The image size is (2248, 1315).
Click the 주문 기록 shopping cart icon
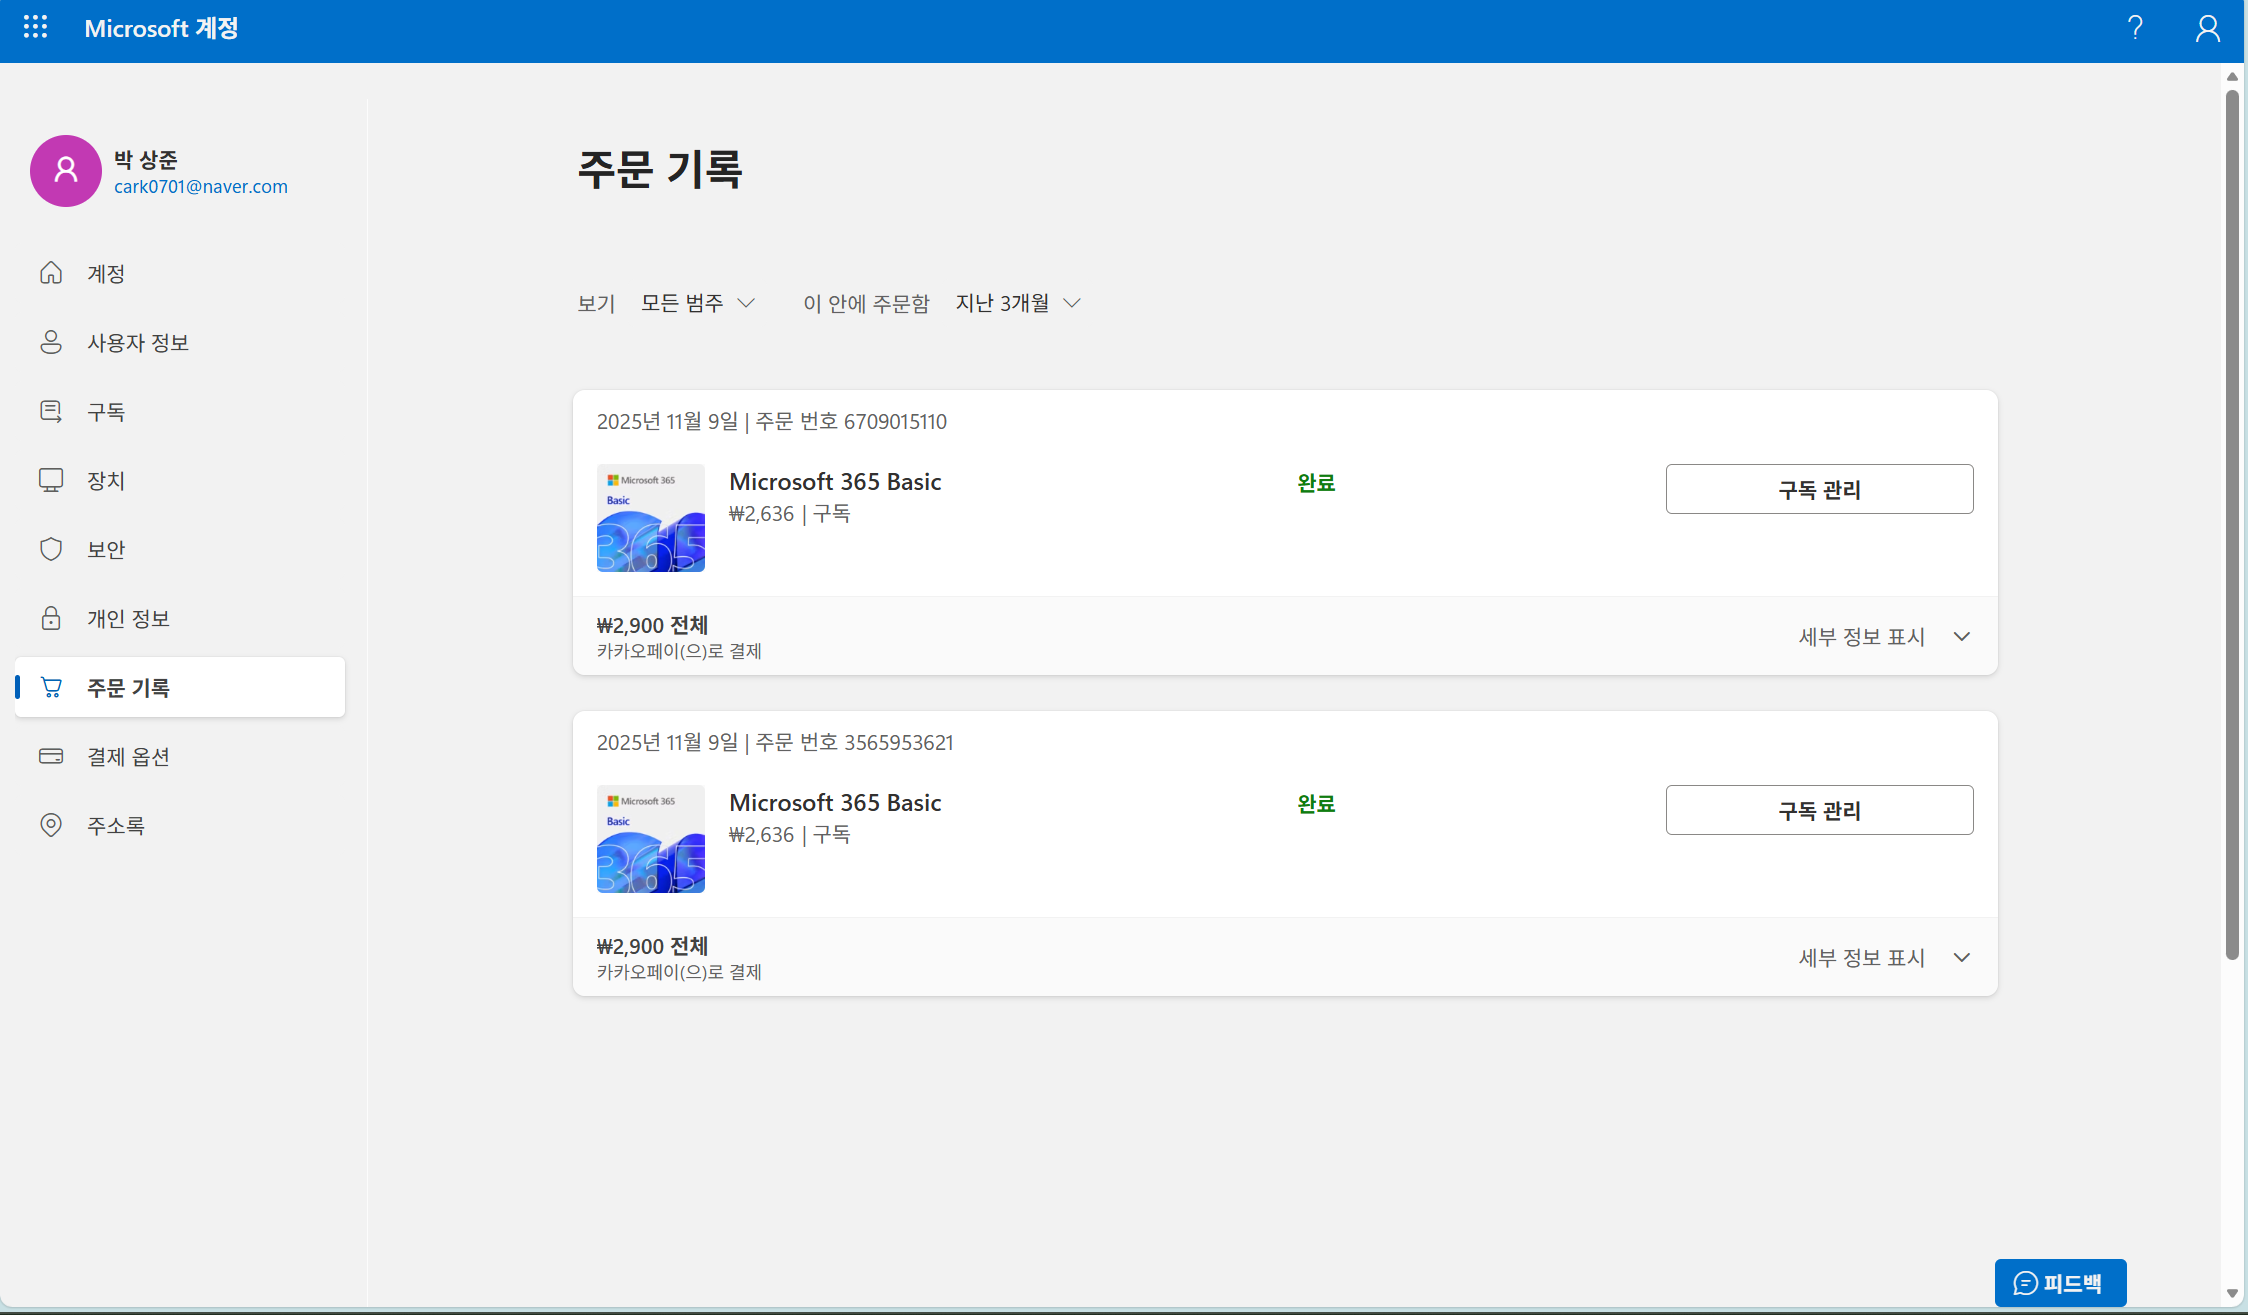(51, 687)
